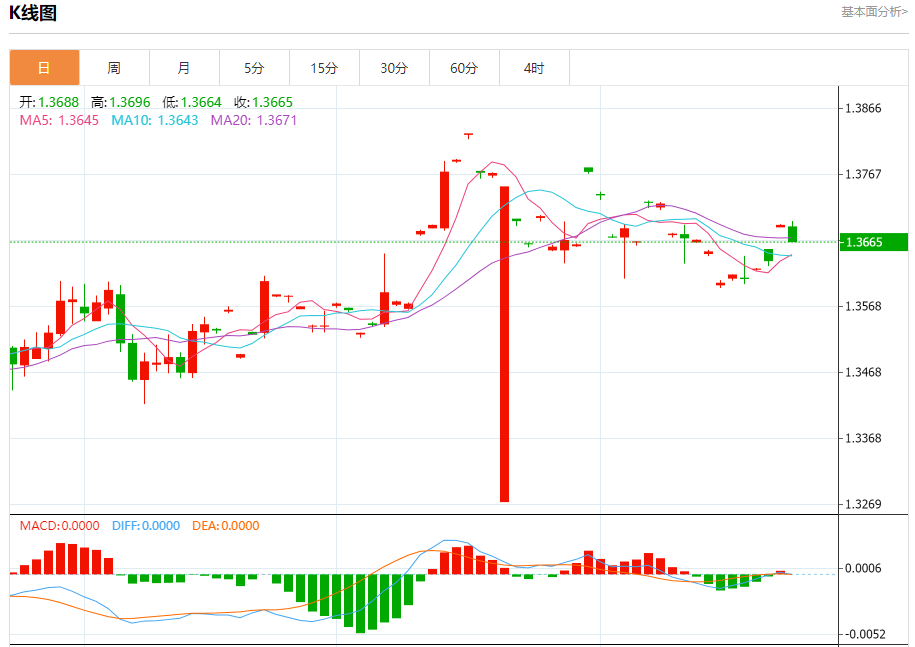This screenshot has height=647, width=915.
Task: Click the 1.3866 price axis label
Action: tap(863, 109)
